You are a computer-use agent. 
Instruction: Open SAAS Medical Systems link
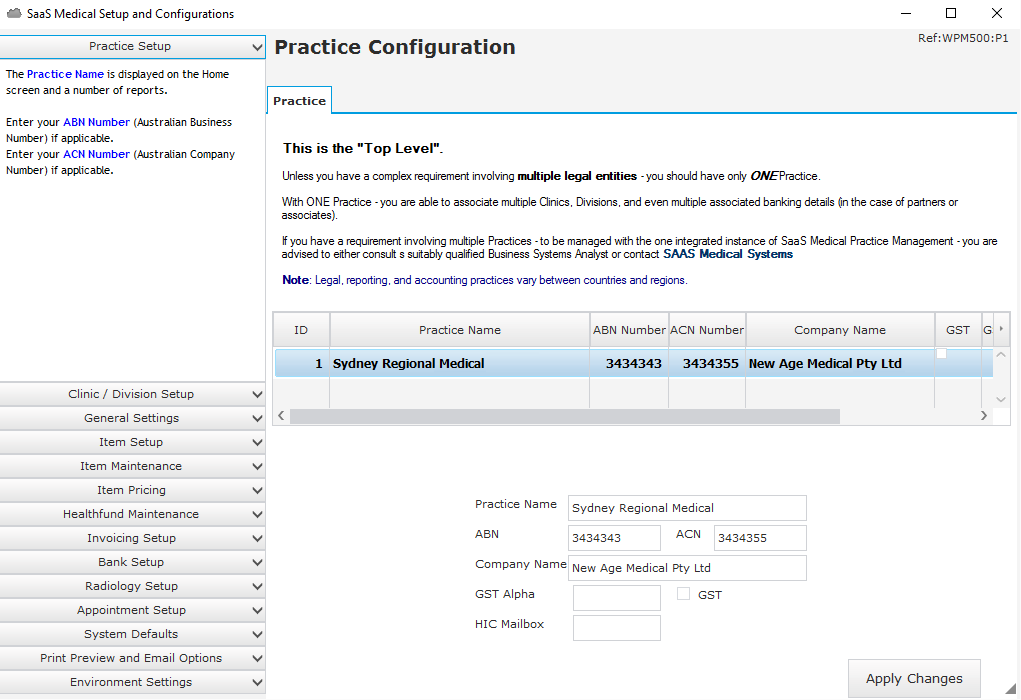[728, 254]
